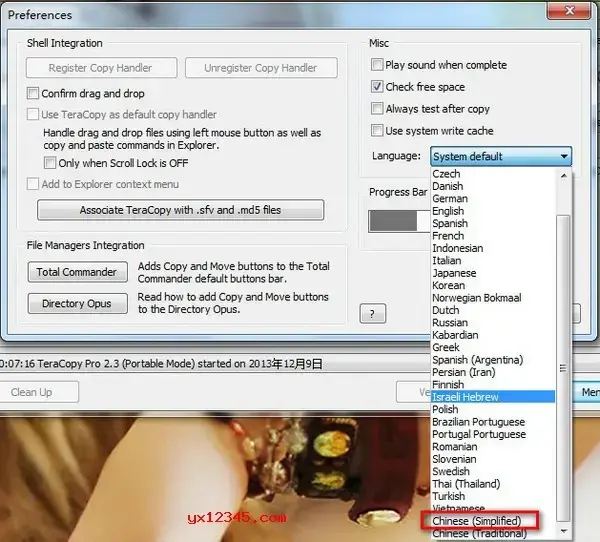Select Turkish language entry

tap(493, 496)
